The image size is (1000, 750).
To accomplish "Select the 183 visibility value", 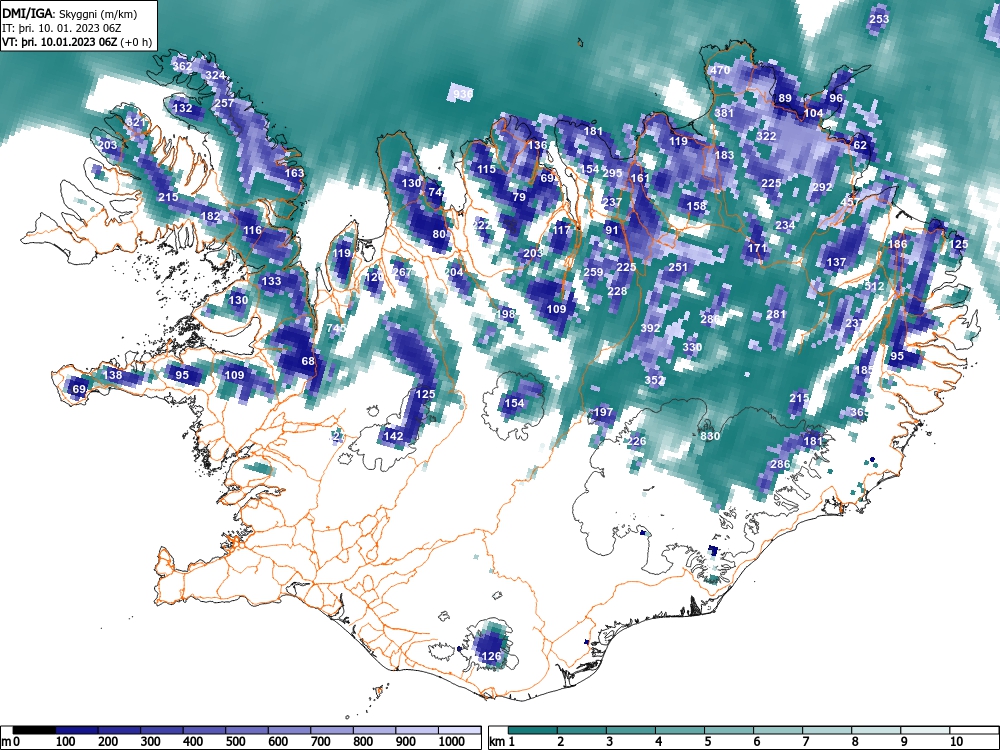I will point(724,155).
